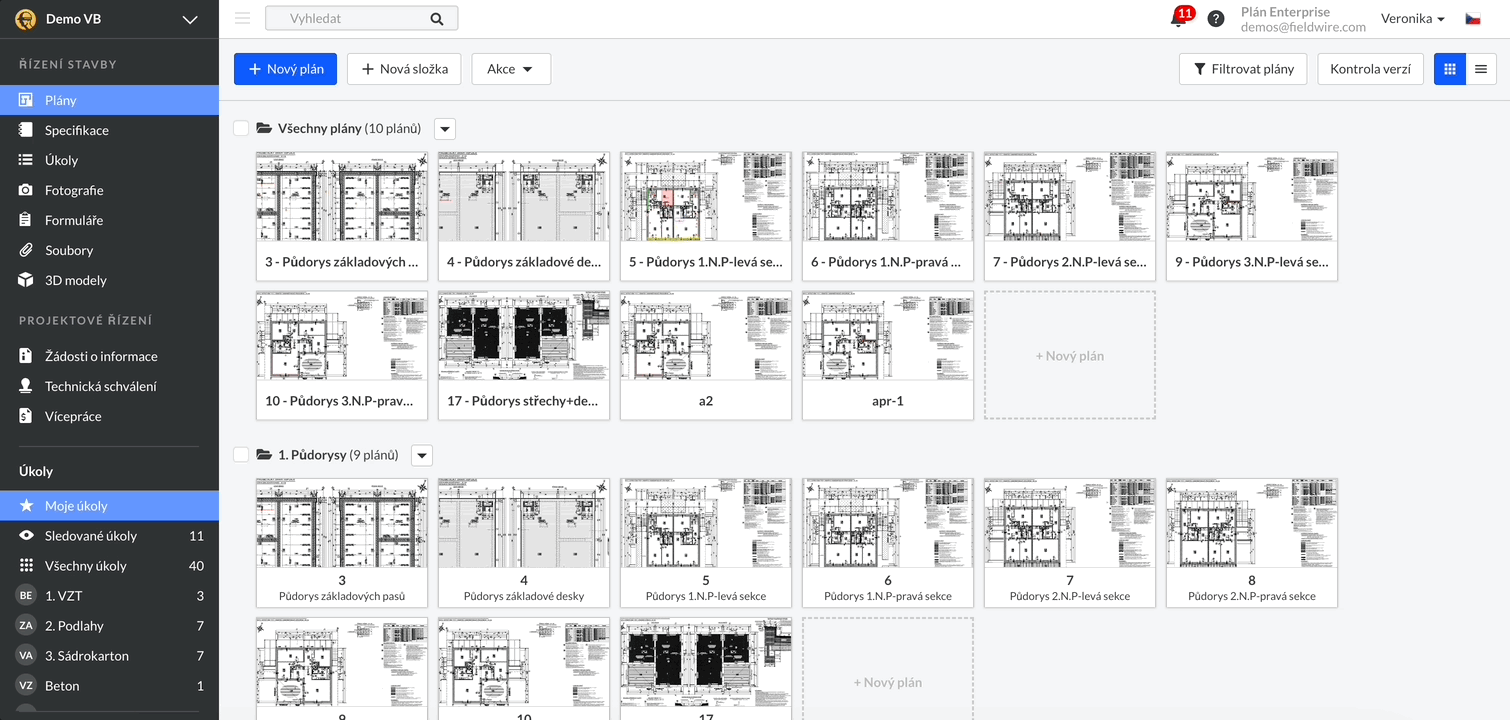Open the Demo VB project dropdown
This screenshot has height=720, width=1510.
pyautogui.click(x=190, y=19)
